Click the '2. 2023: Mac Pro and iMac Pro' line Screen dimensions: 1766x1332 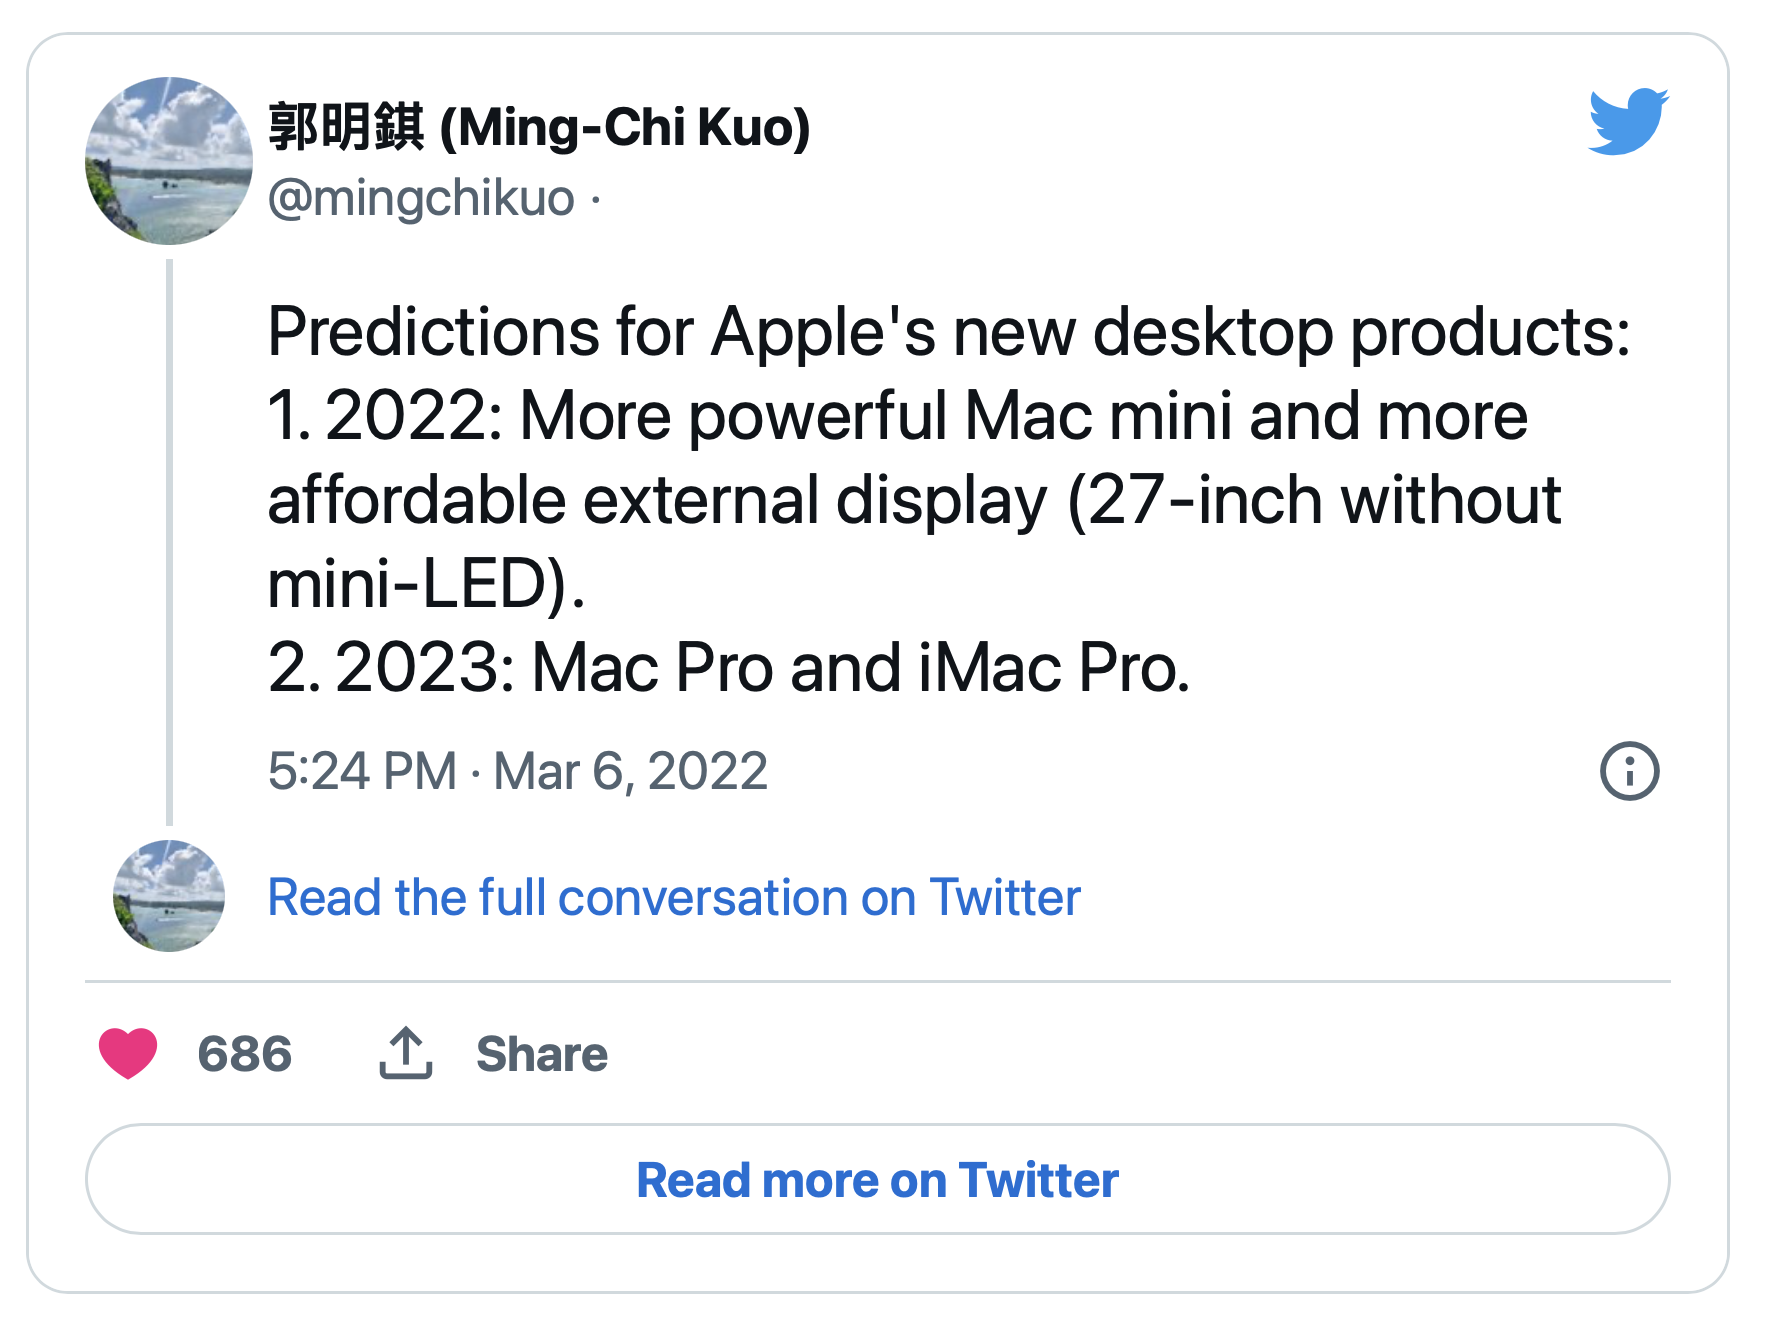729,667
